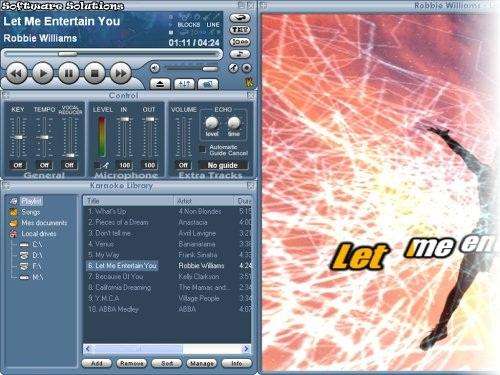Expand the Local drives tree node

click(39, 234)
